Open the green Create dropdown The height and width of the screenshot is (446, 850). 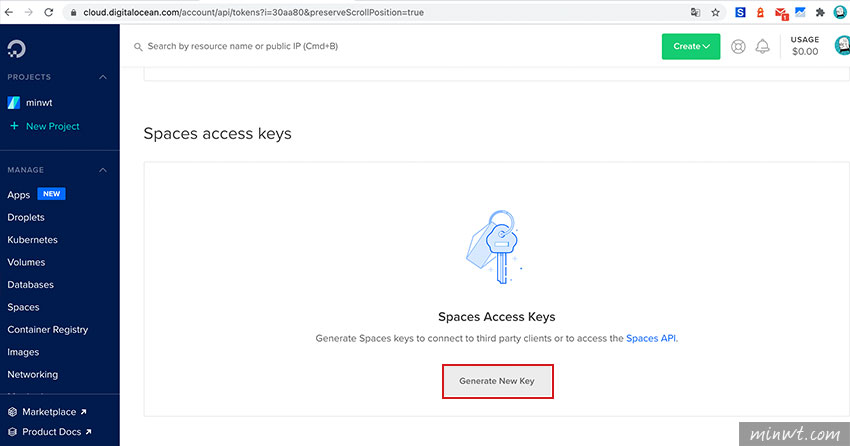(691, 47)
